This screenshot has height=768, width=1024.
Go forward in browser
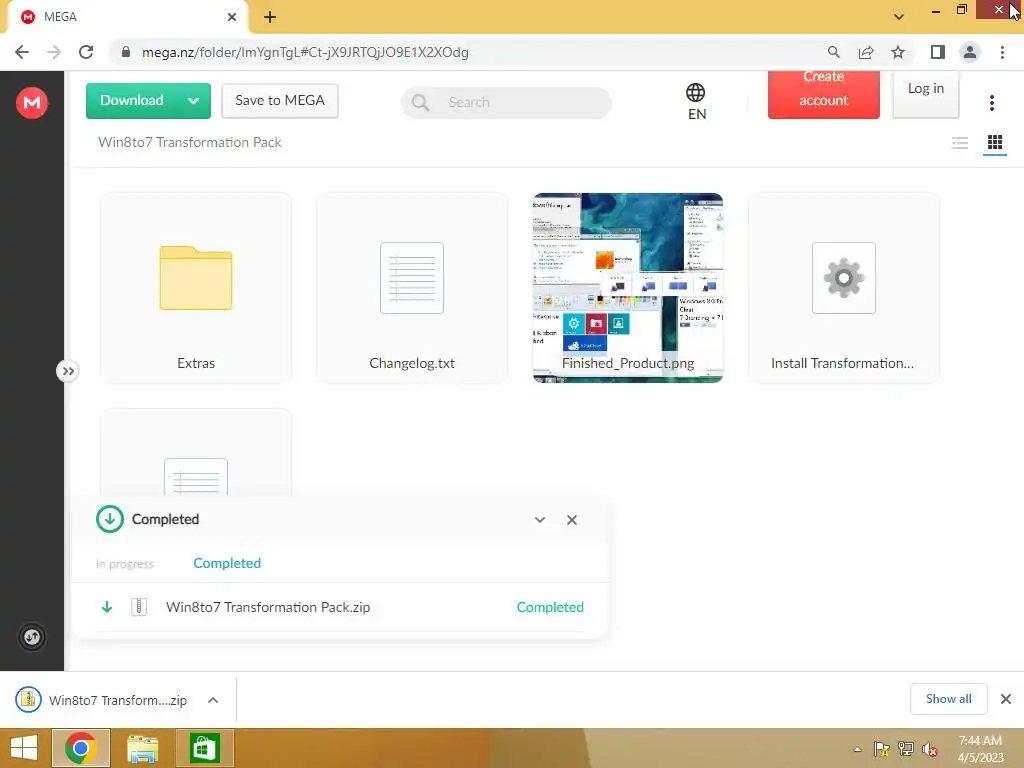pyautogui.click(x=54, y=52)
